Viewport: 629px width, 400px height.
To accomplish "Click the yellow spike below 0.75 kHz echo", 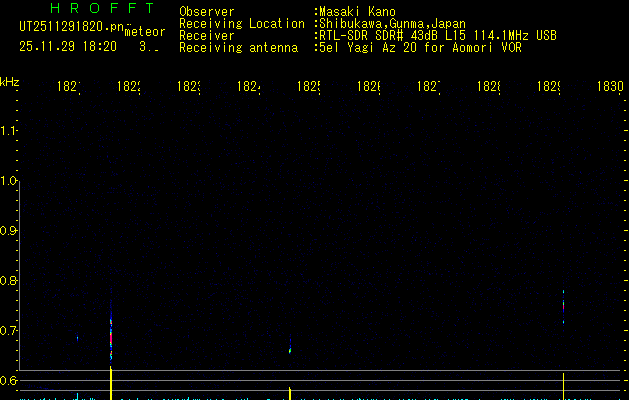I will pyautogui.click(x=564, y=386).
